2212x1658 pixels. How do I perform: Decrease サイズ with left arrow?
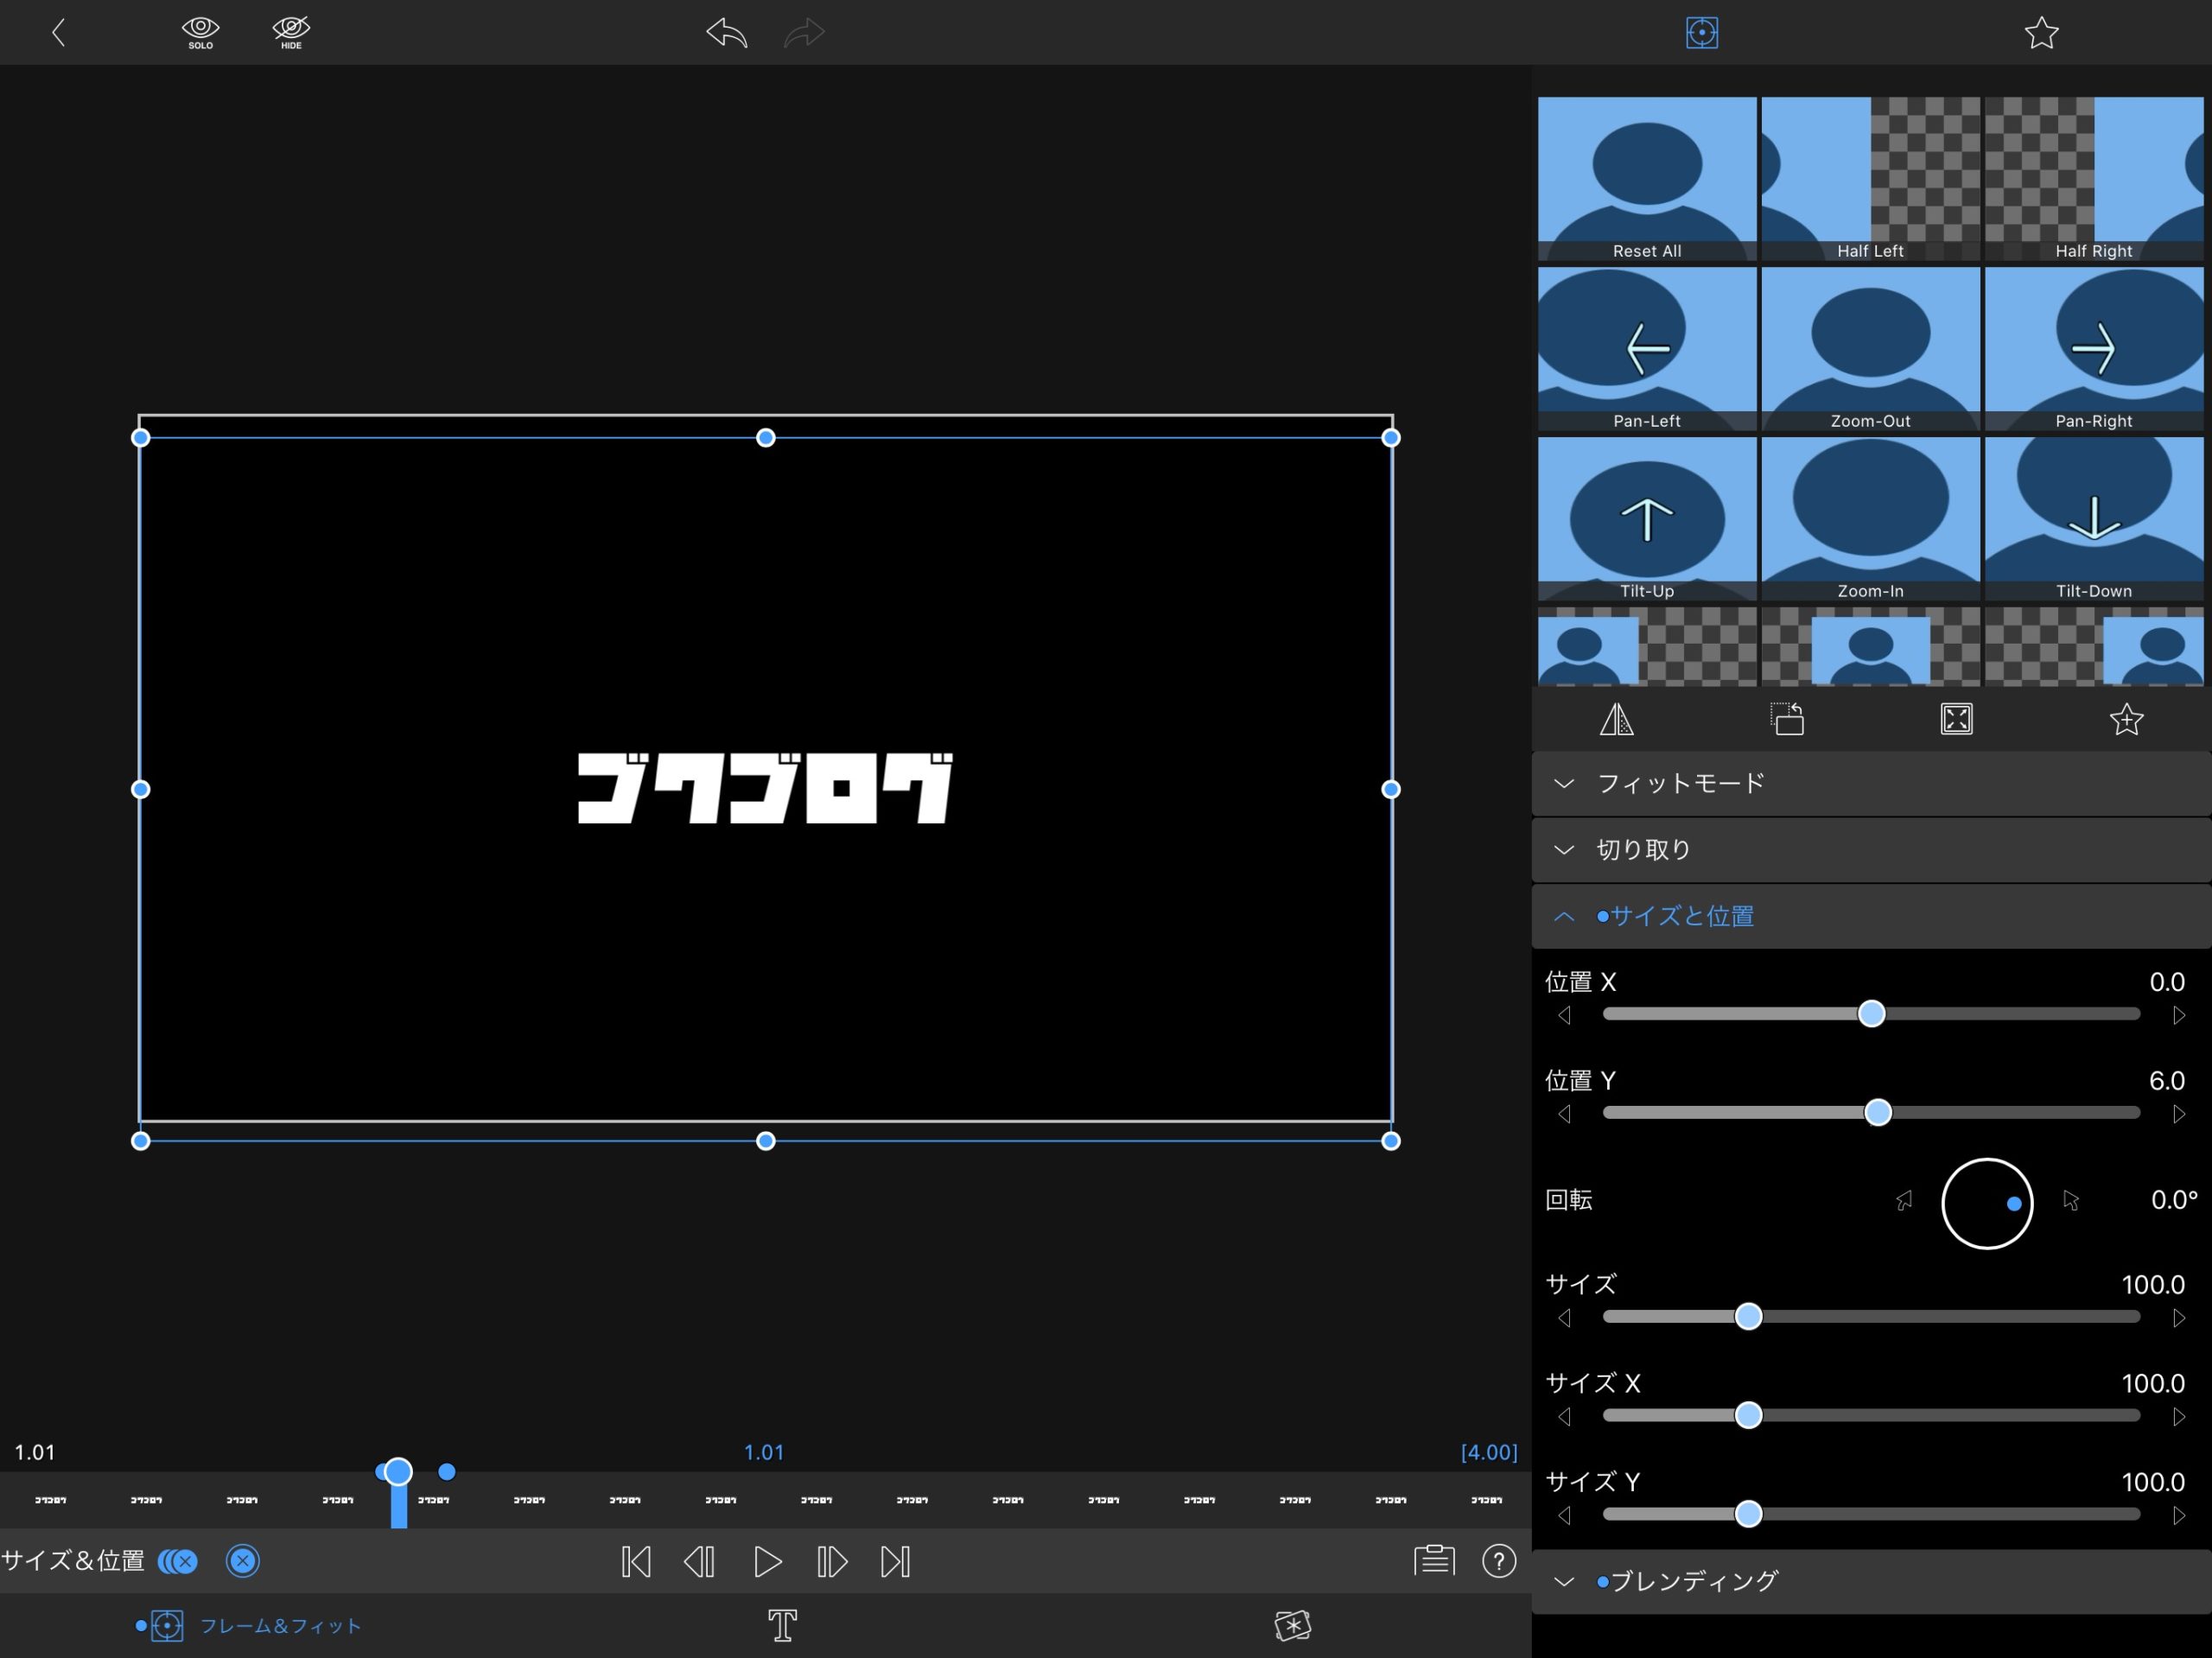pyautogui.click(x=1565, y=1318)
